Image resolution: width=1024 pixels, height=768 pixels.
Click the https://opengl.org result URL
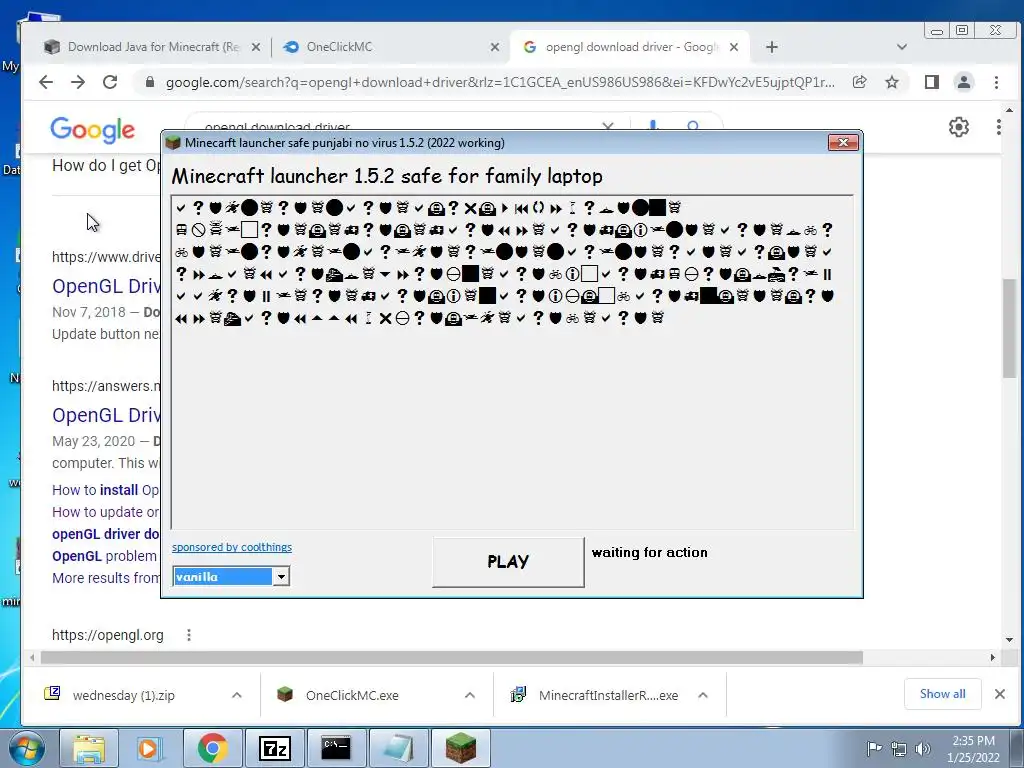point(108,635)
